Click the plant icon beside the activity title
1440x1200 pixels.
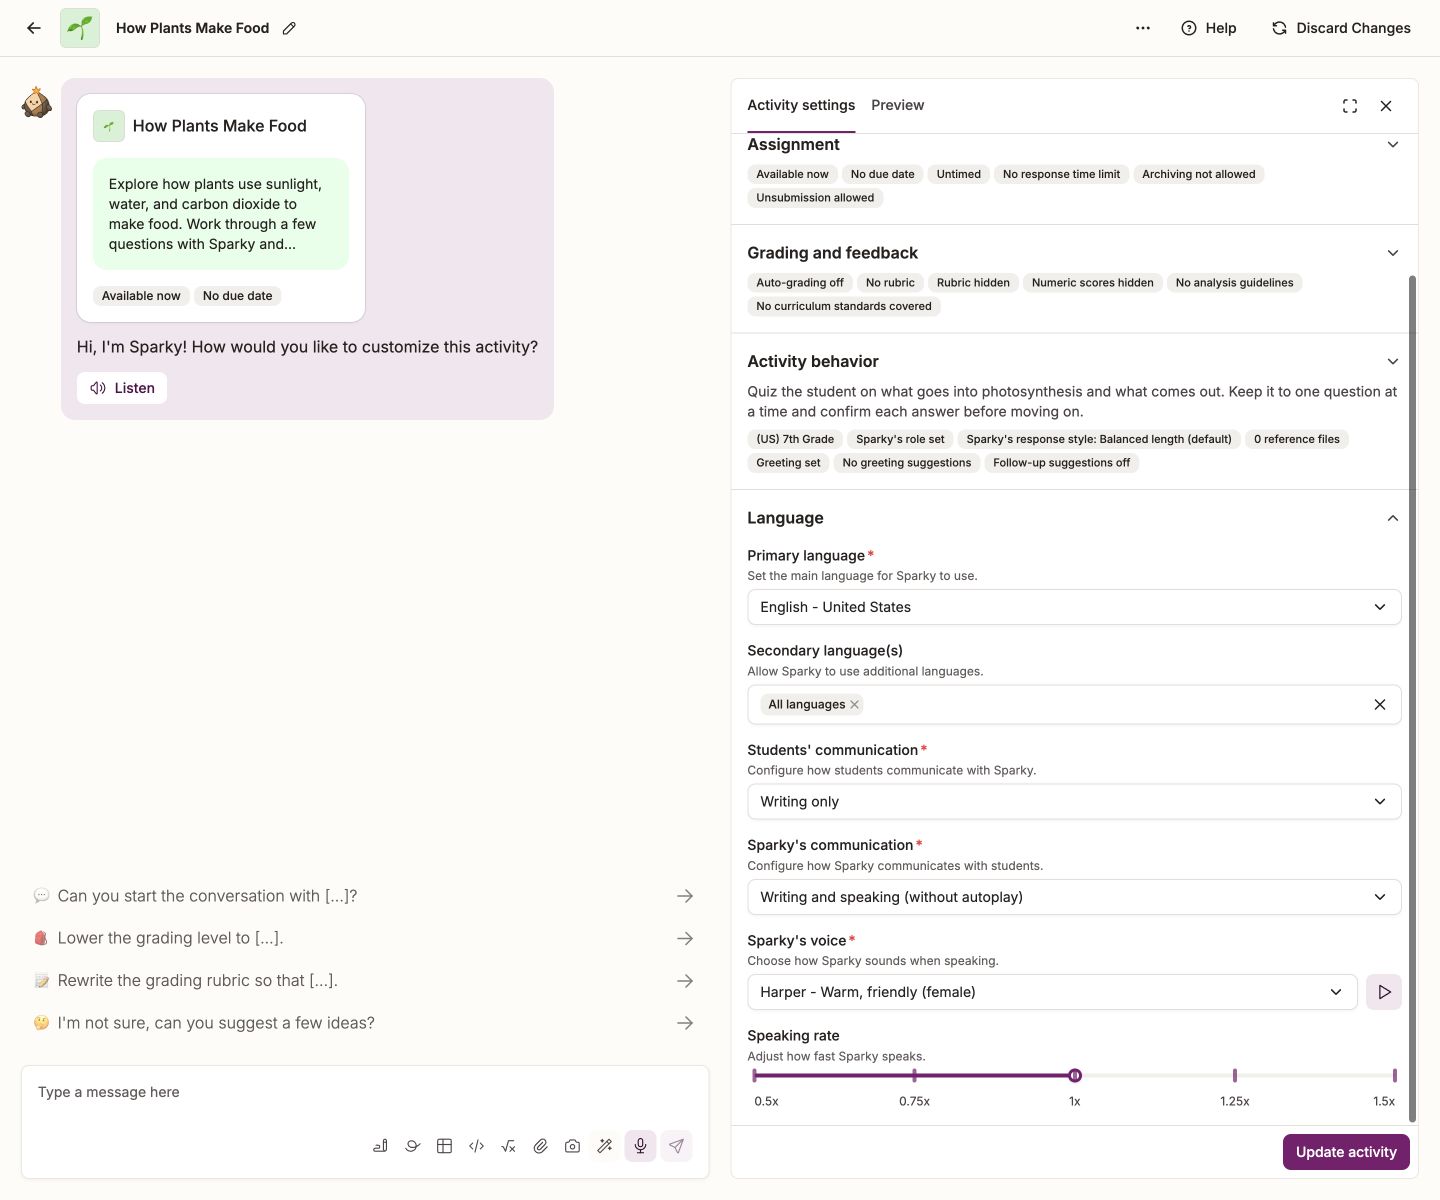point(80,28)
